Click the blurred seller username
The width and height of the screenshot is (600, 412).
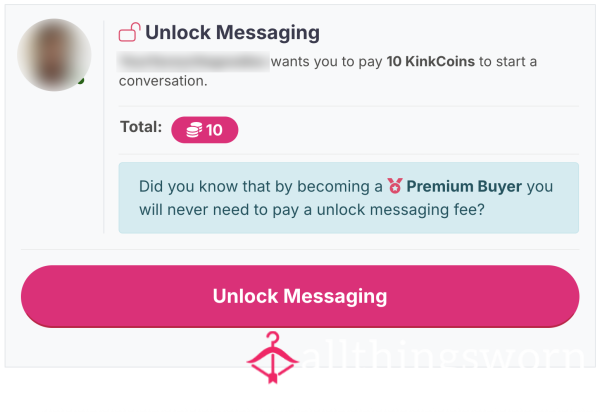[193, 62]
